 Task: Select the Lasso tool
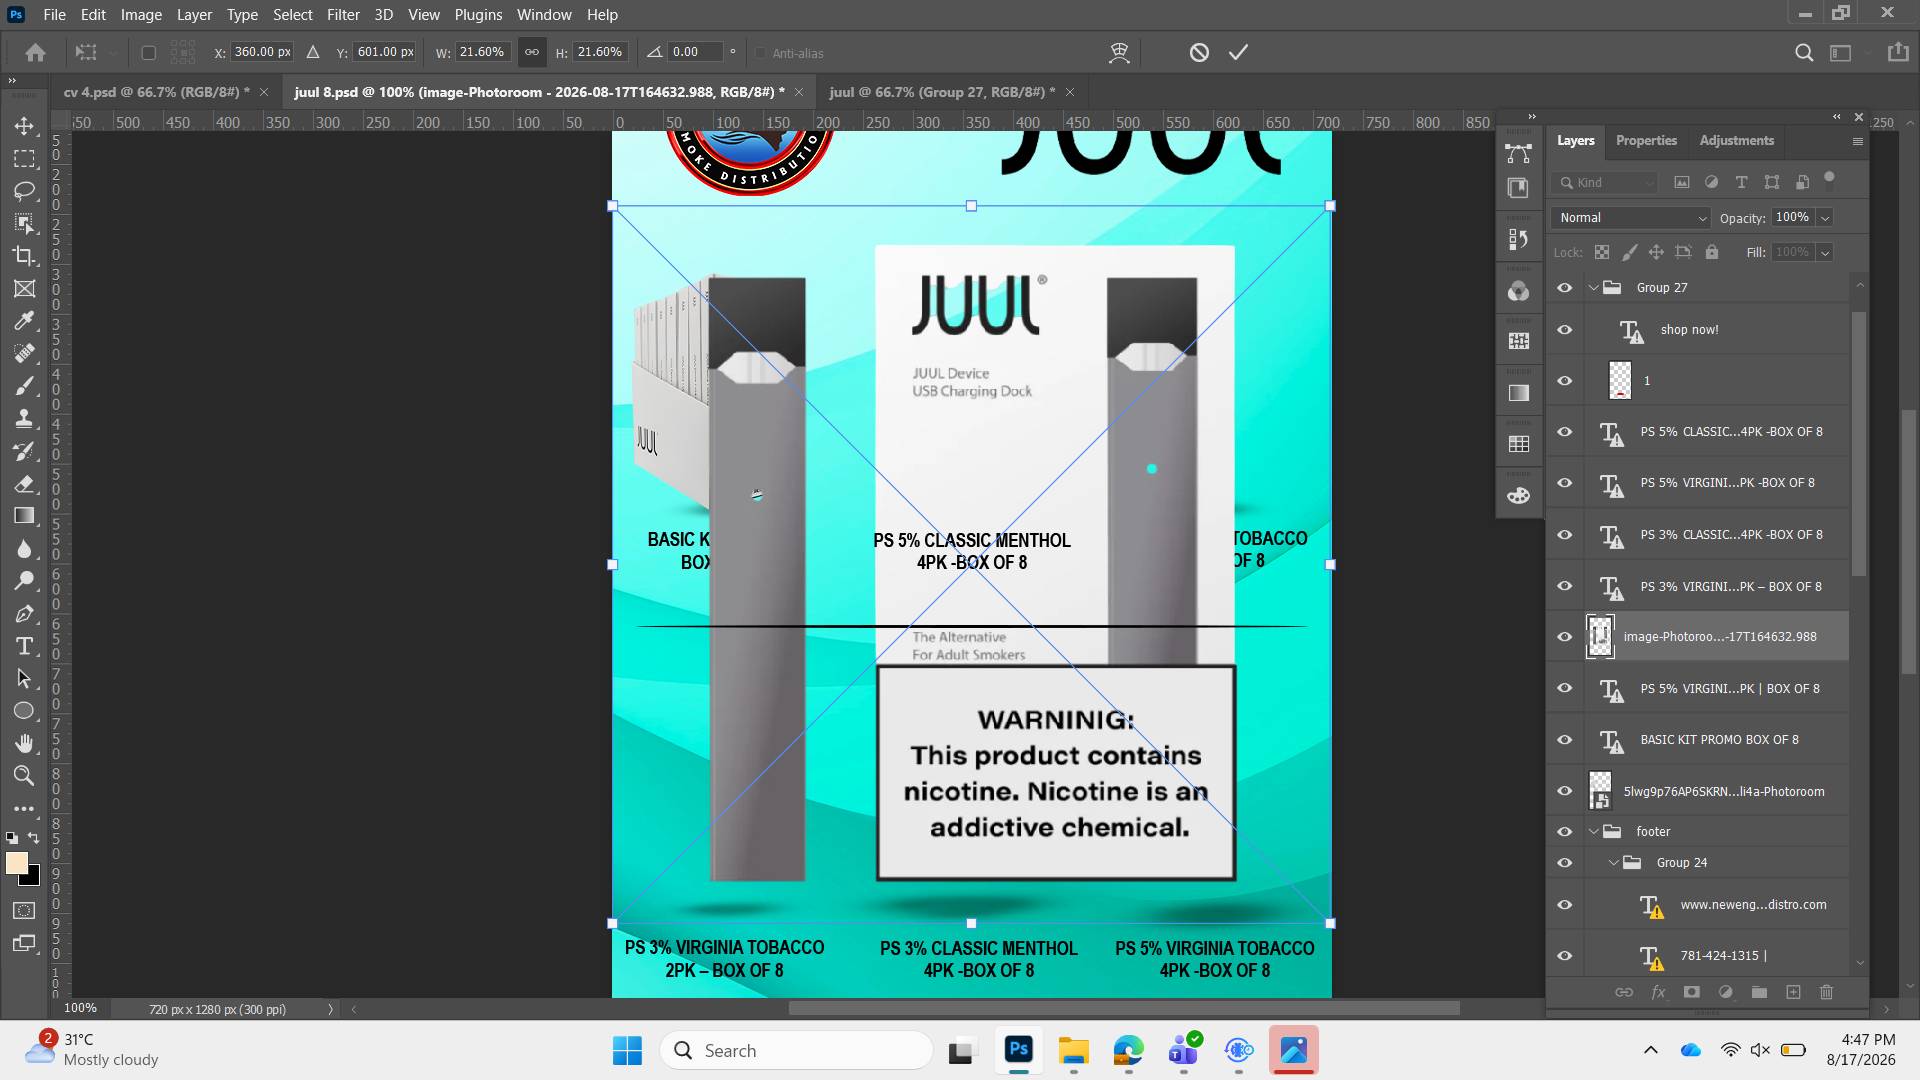(x=24, y=191)
